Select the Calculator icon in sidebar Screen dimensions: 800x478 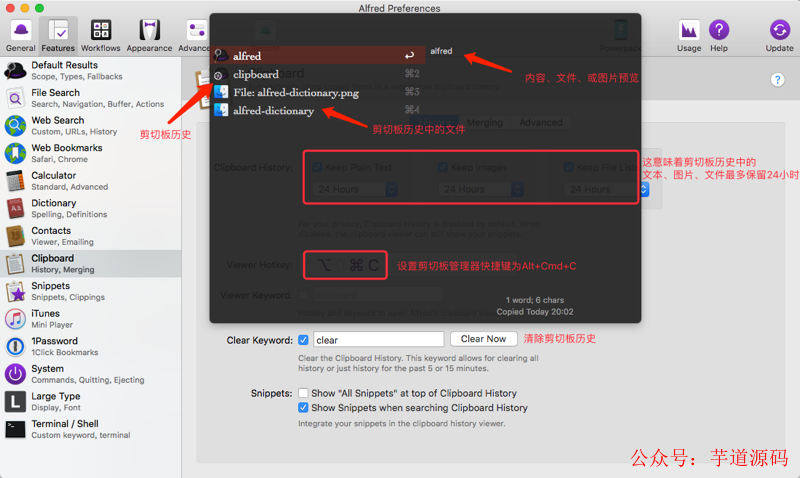tap(15, 181)
